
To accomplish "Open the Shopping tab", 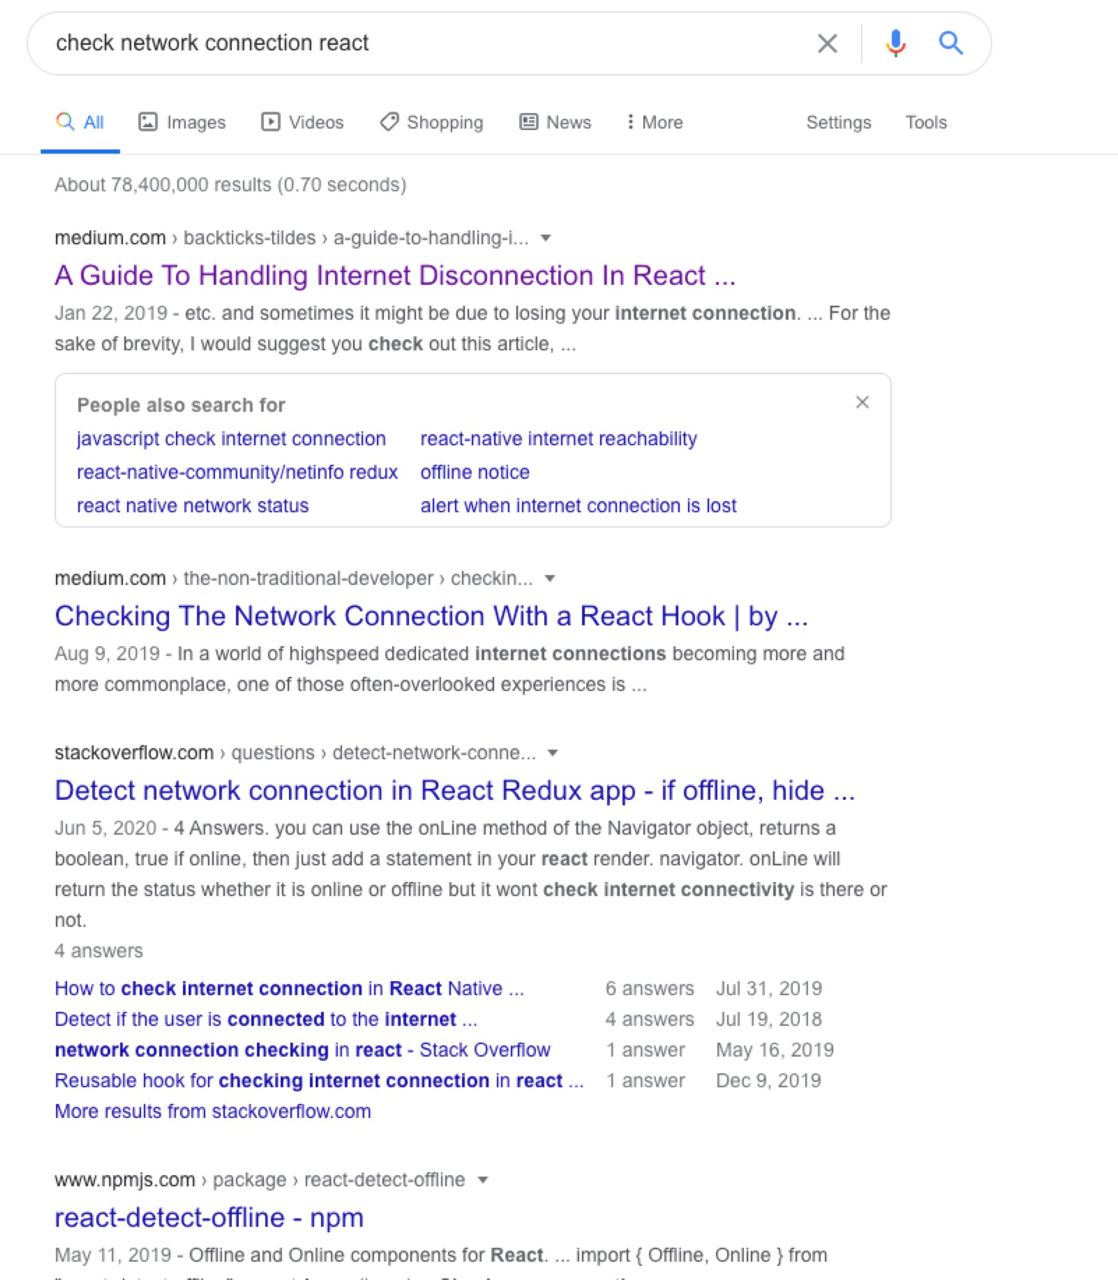I will click(x=431, y=122).
